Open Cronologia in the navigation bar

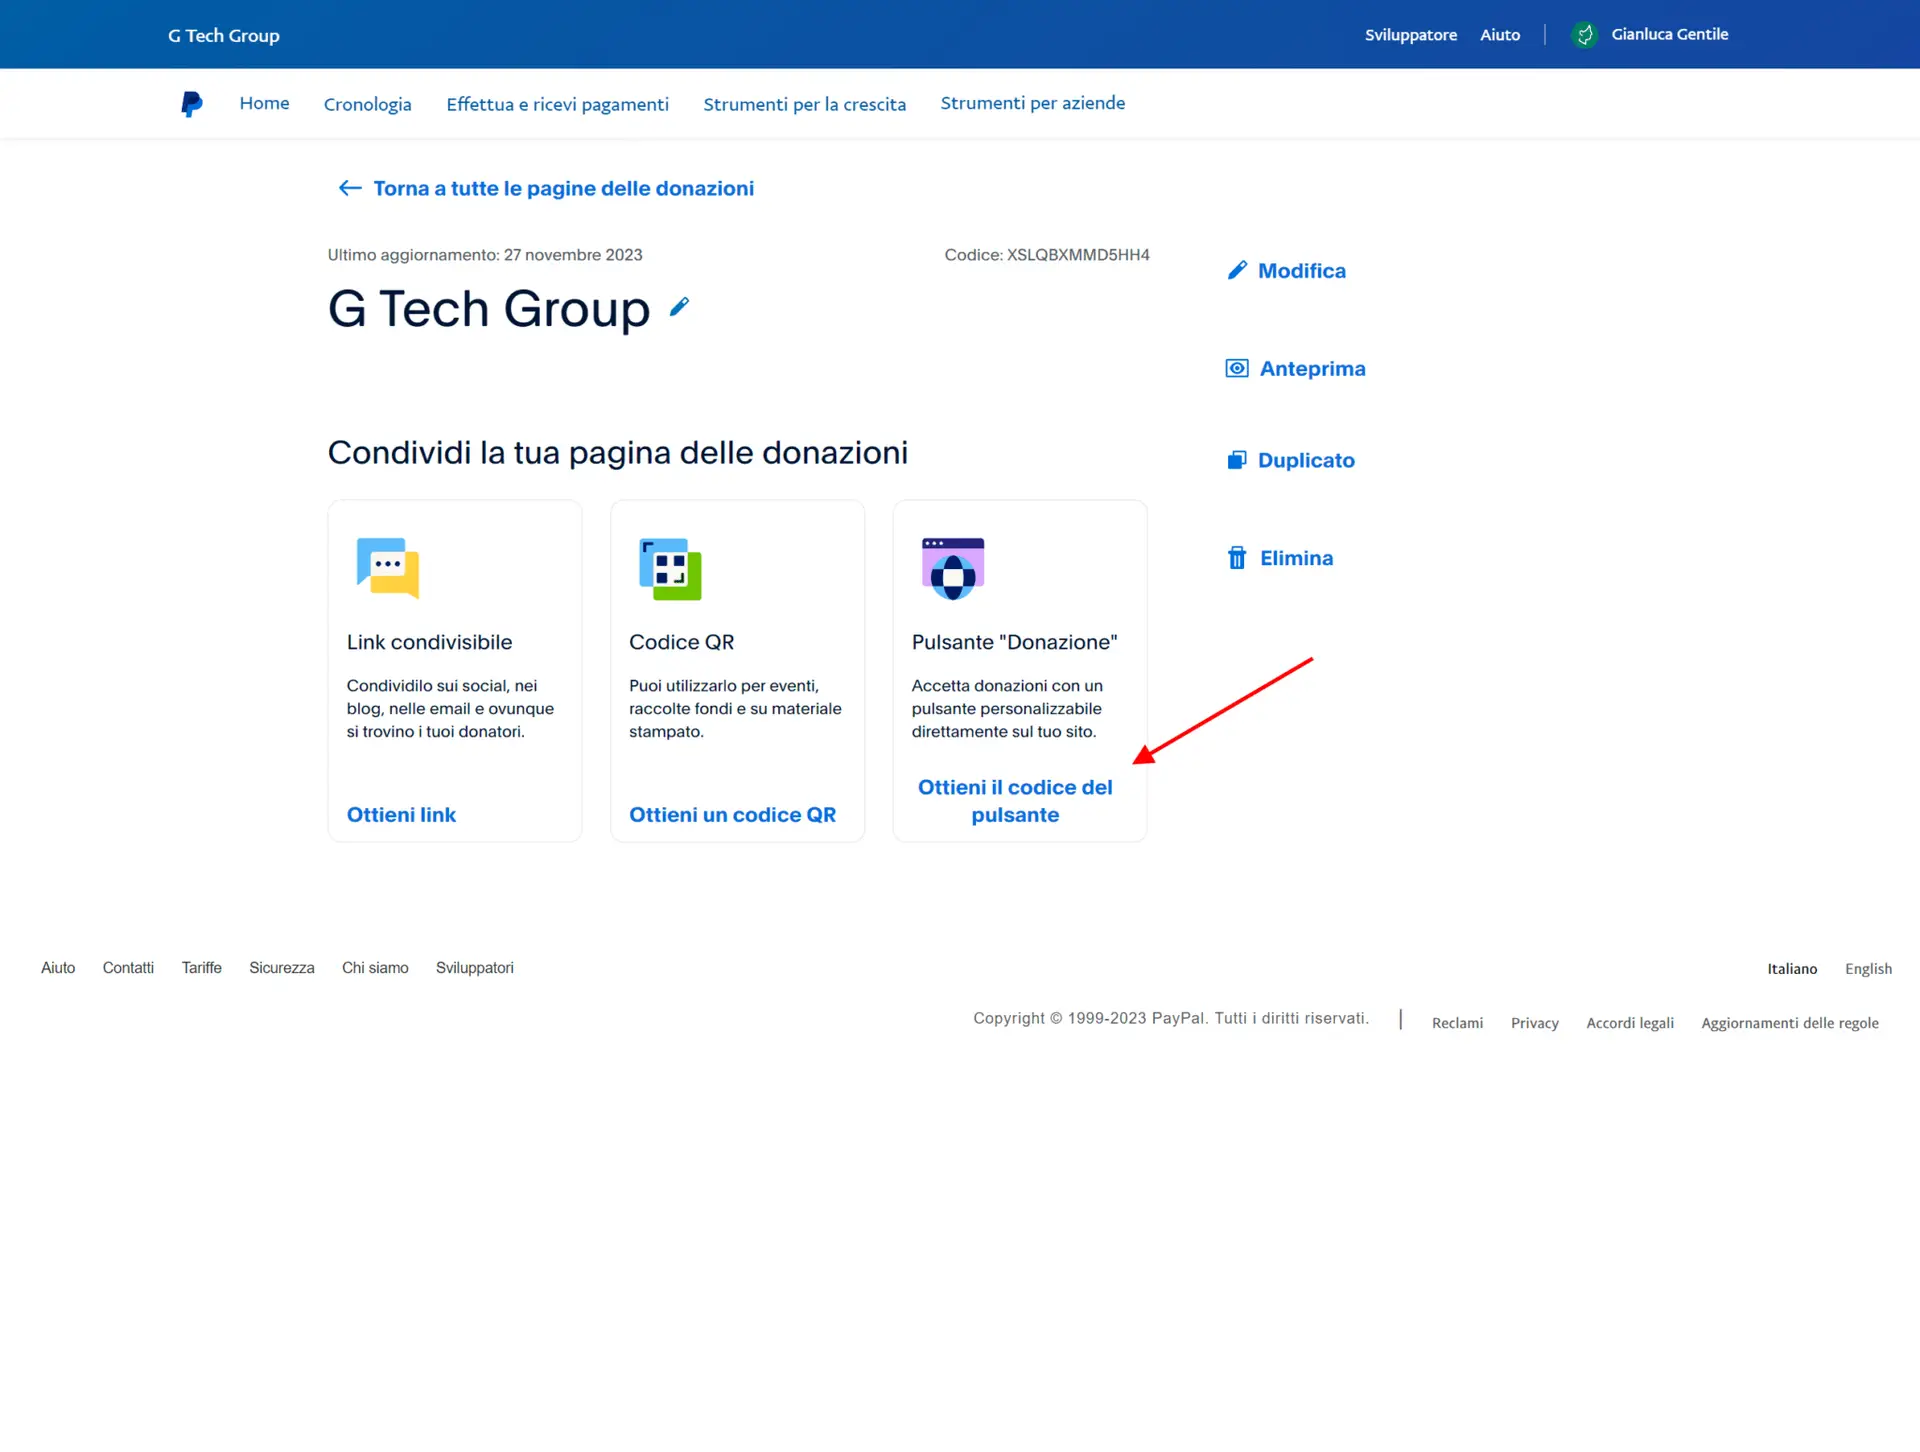[x=368, y=104]
